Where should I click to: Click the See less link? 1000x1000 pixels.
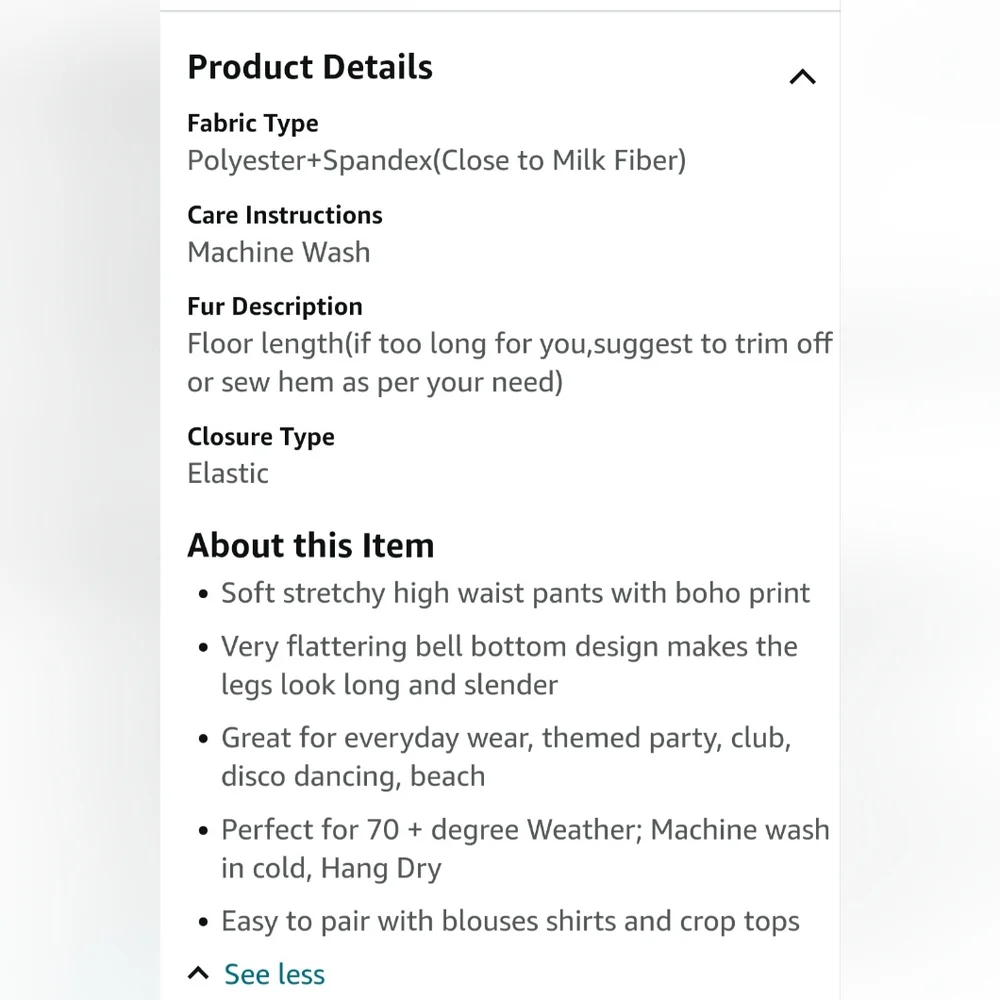click(274, 974)
